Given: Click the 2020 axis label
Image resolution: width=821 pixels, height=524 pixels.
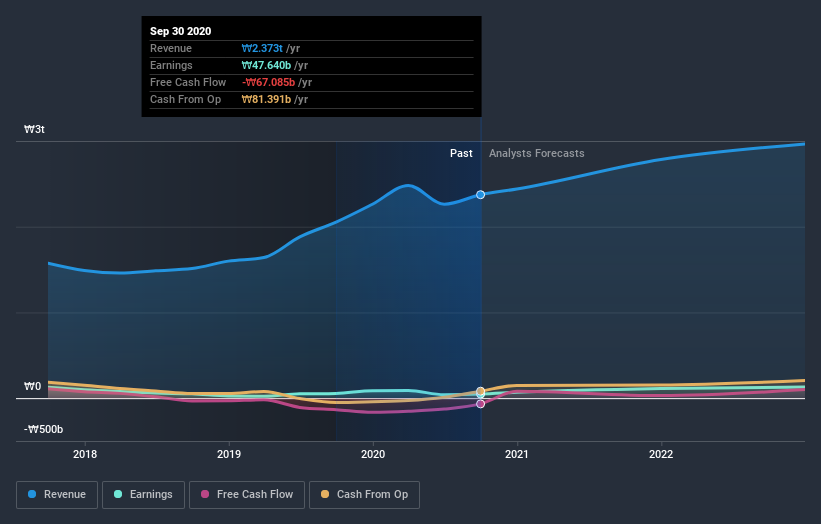Looking at the screenshot, I should [x=373, y=454].
